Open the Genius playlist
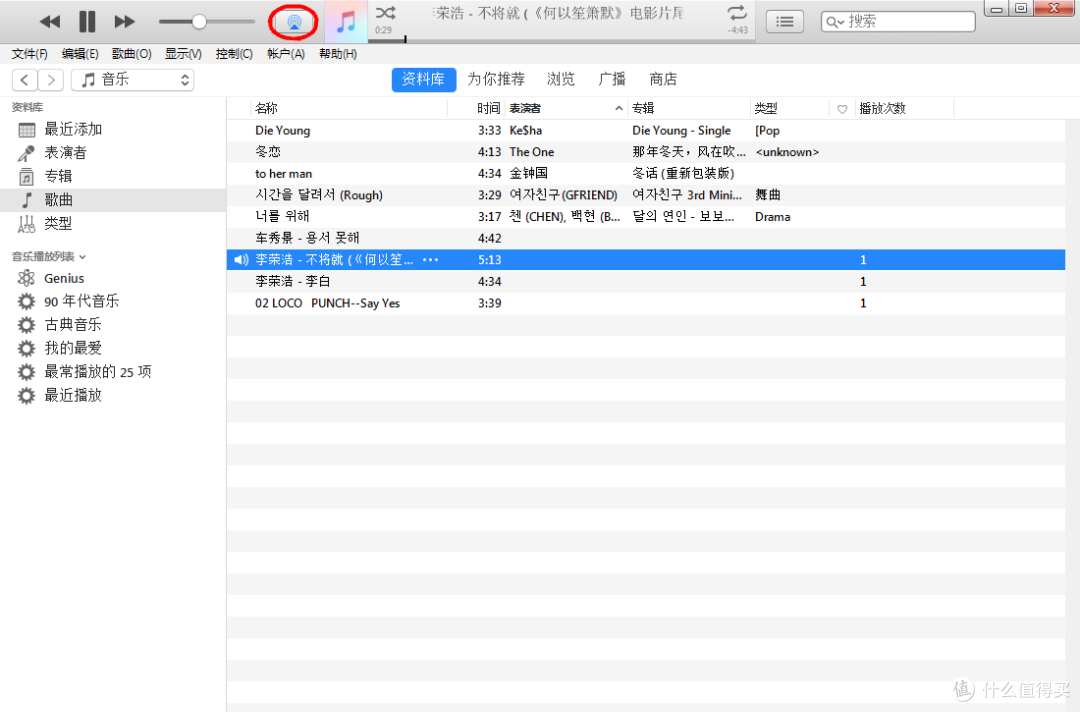1080x712 pixels. (113, 278)
